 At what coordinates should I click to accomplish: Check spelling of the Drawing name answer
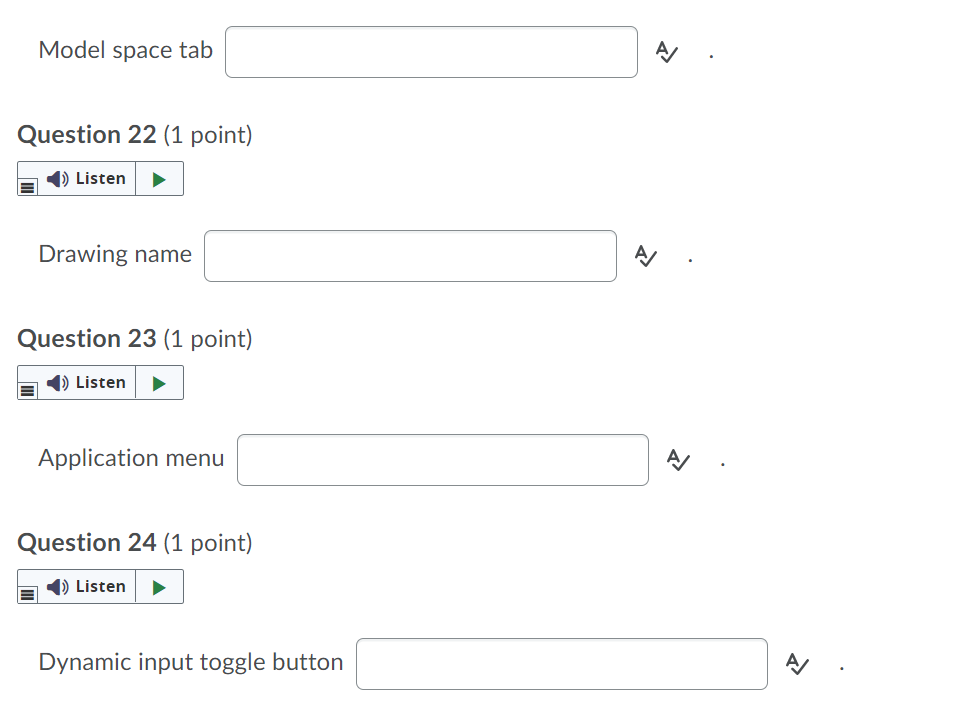coord(646,256)
